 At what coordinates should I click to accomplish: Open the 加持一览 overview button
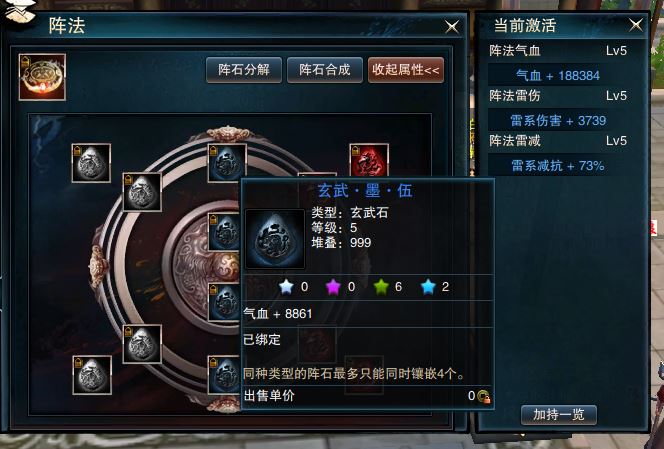559,415
